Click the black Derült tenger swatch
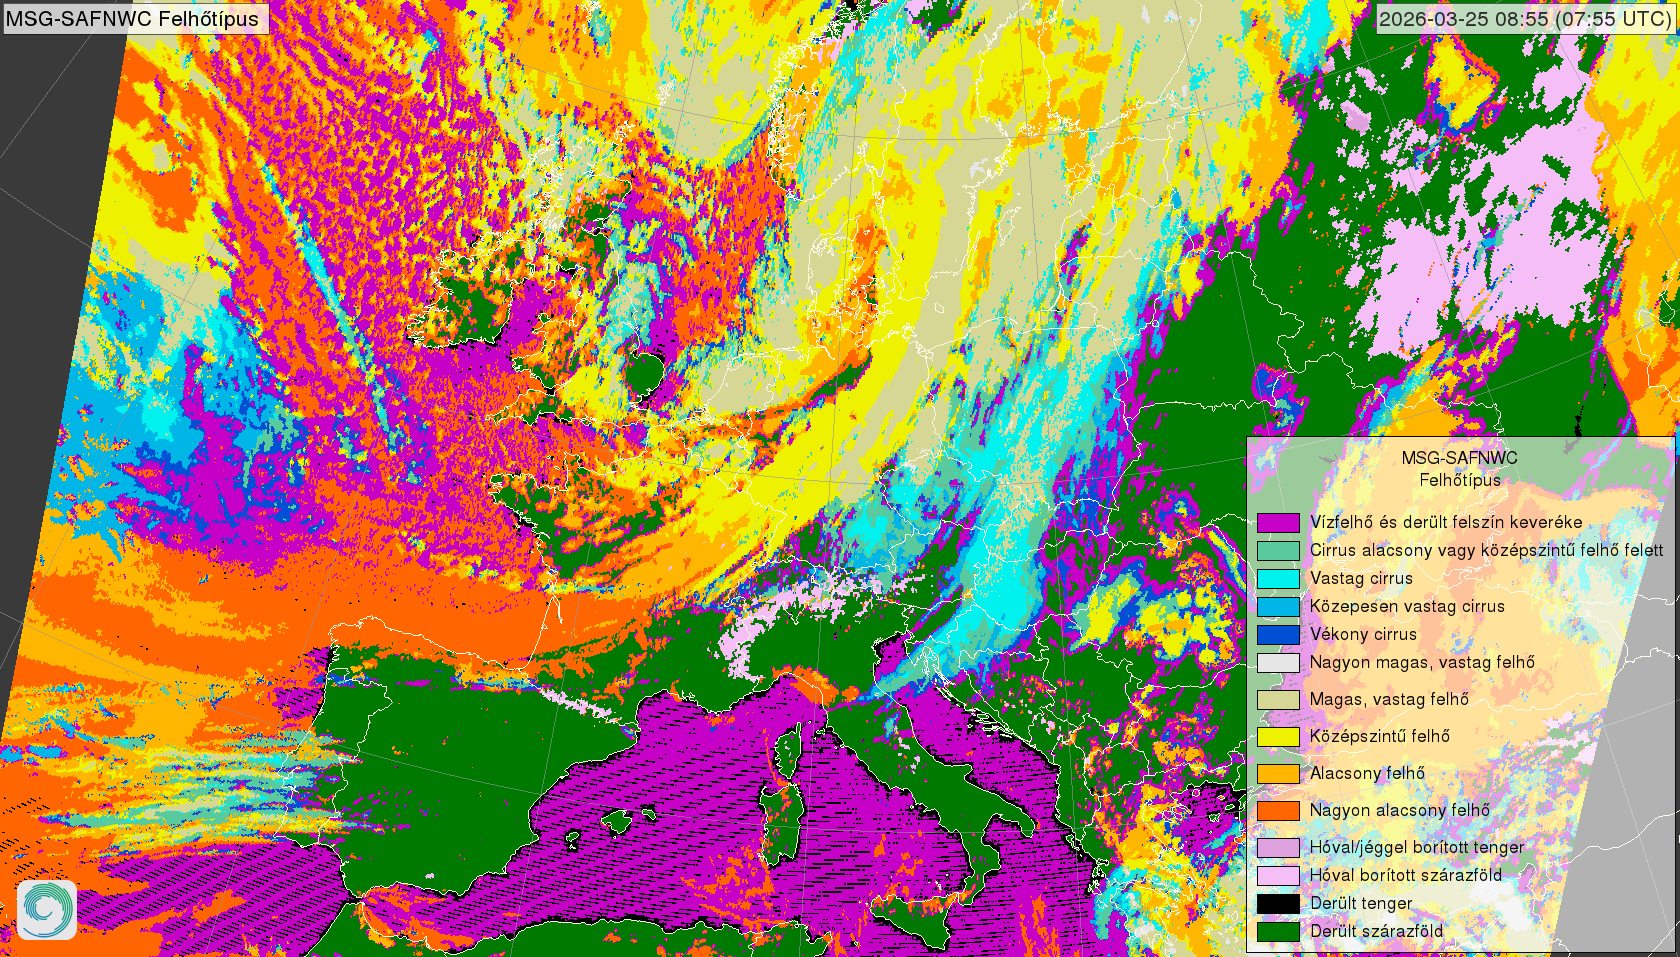 coord(1278,903)
